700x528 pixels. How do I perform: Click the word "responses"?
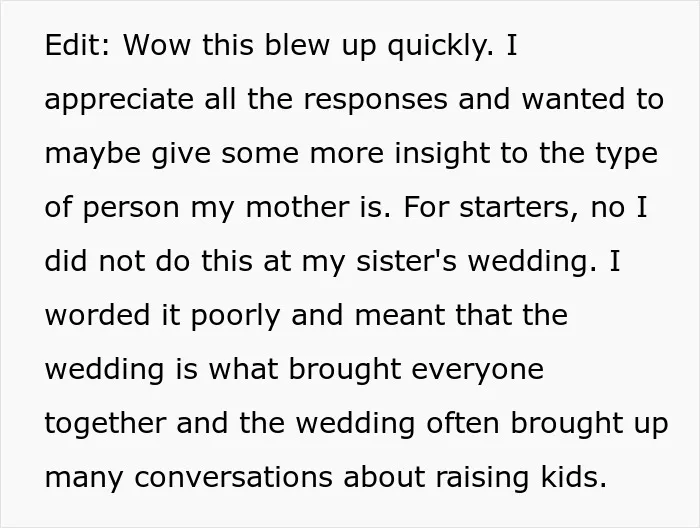pos(375,100)
